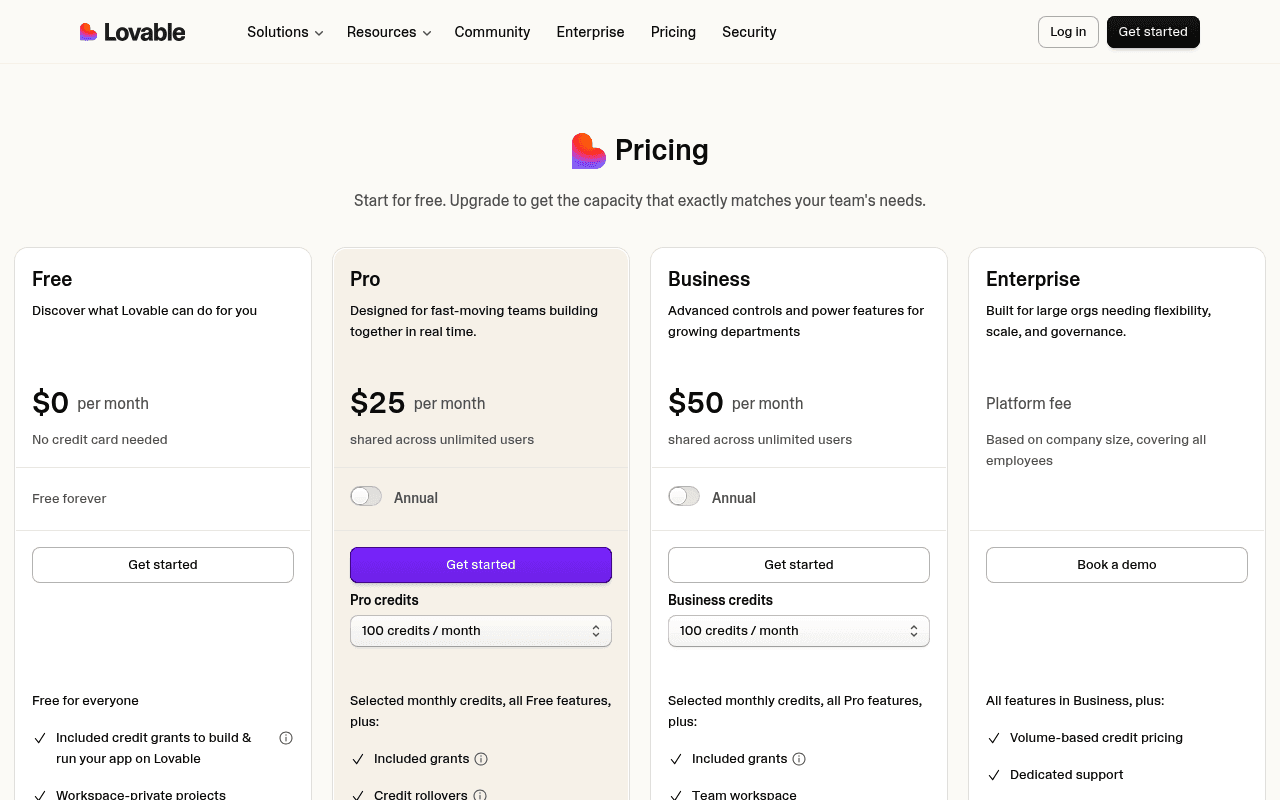Image resolution: width=1280 pixels, height=800 pixels.
Task: Click Get started on the Free plan
Action: point(163,565)
